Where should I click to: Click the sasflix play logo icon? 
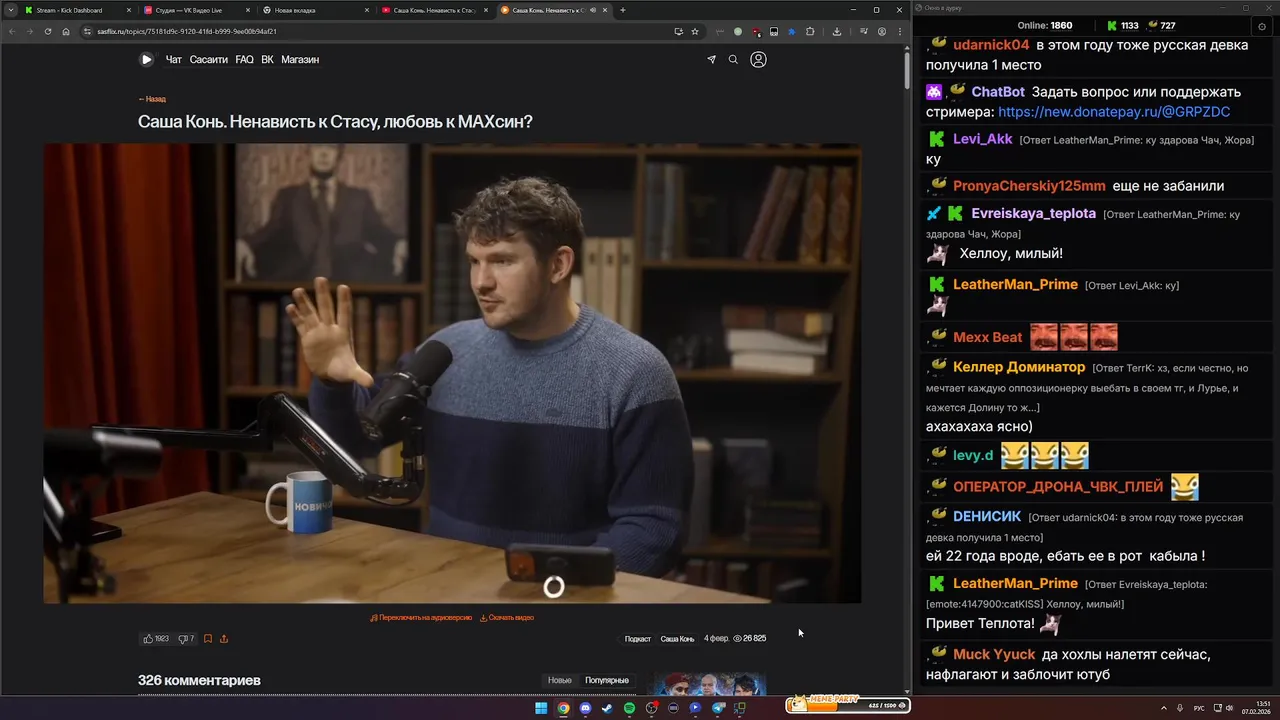pos(146,59)
